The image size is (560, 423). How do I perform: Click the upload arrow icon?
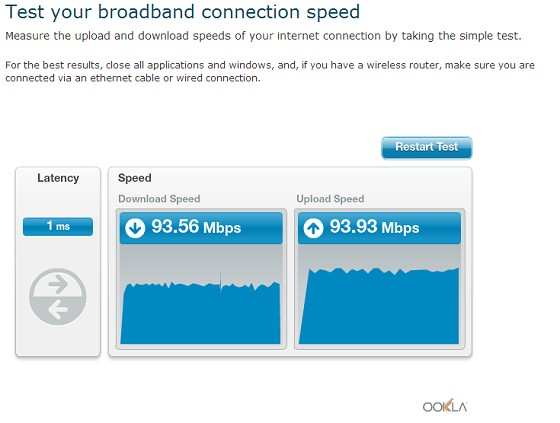(313, 228)
